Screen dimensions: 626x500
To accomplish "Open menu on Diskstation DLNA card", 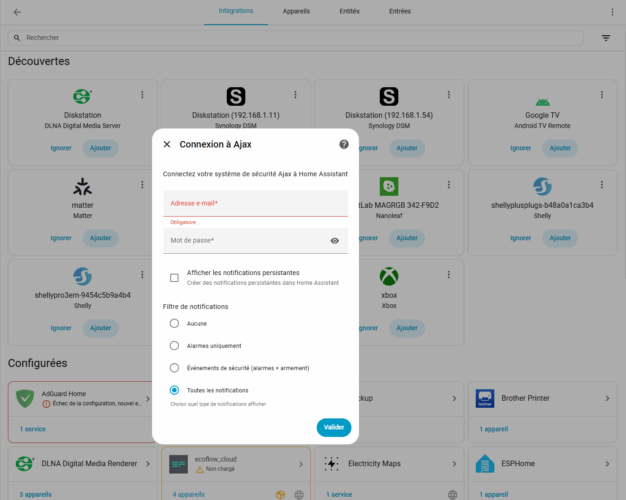I will point(142,95).
